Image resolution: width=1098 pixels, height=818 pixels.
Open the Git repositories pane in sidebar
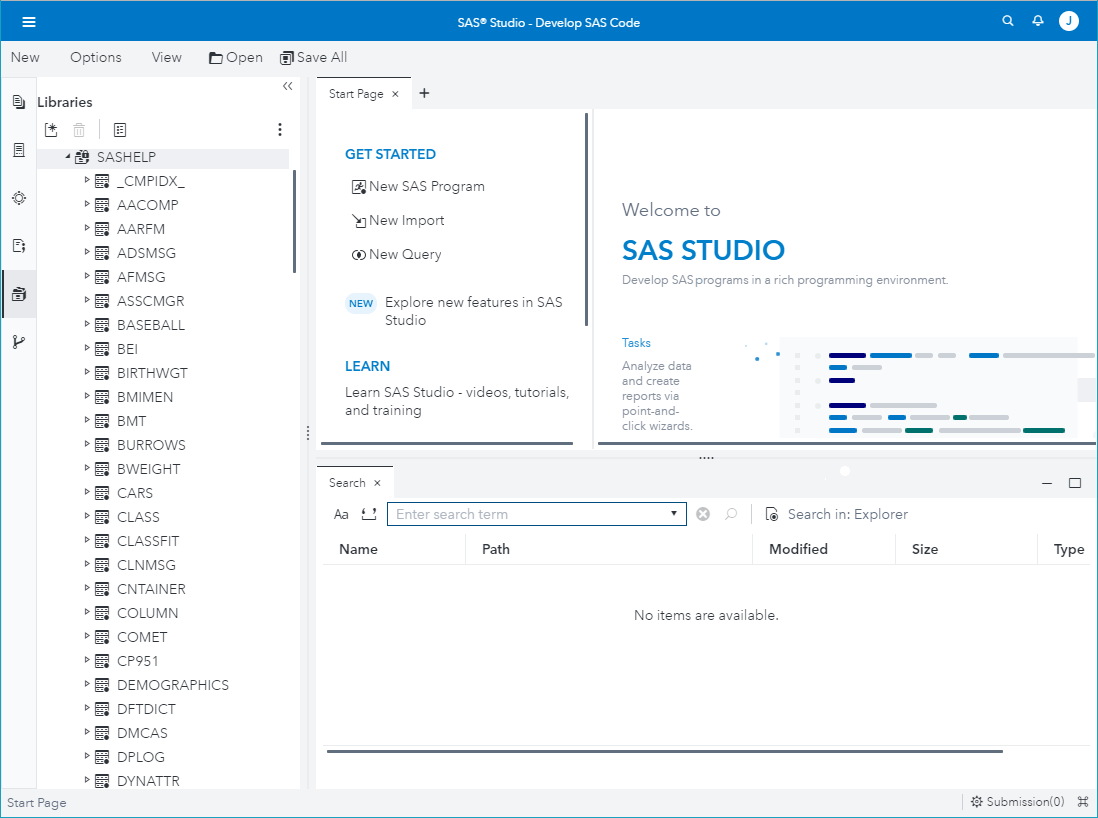tap(18, 342)
